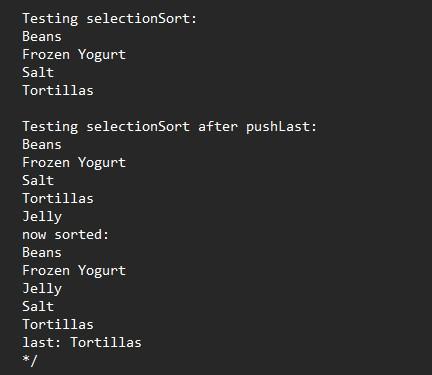The width and height of the screenshot is (432, 375).
Task: Click 'Frozen Yogurt' after the now sorted line
Action: point(74,271)
